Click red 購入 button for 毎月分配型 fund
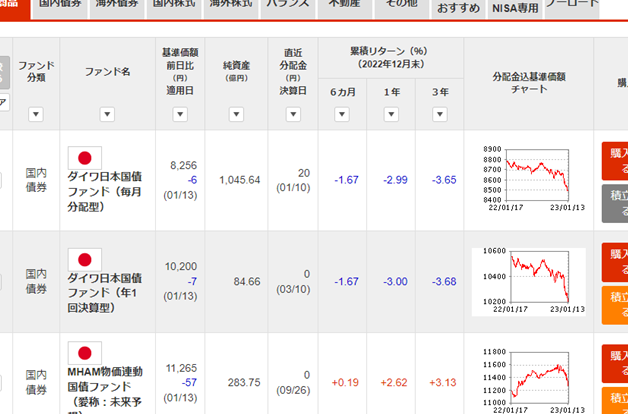This screenshot has height=414, width=628. coord(615,161)
